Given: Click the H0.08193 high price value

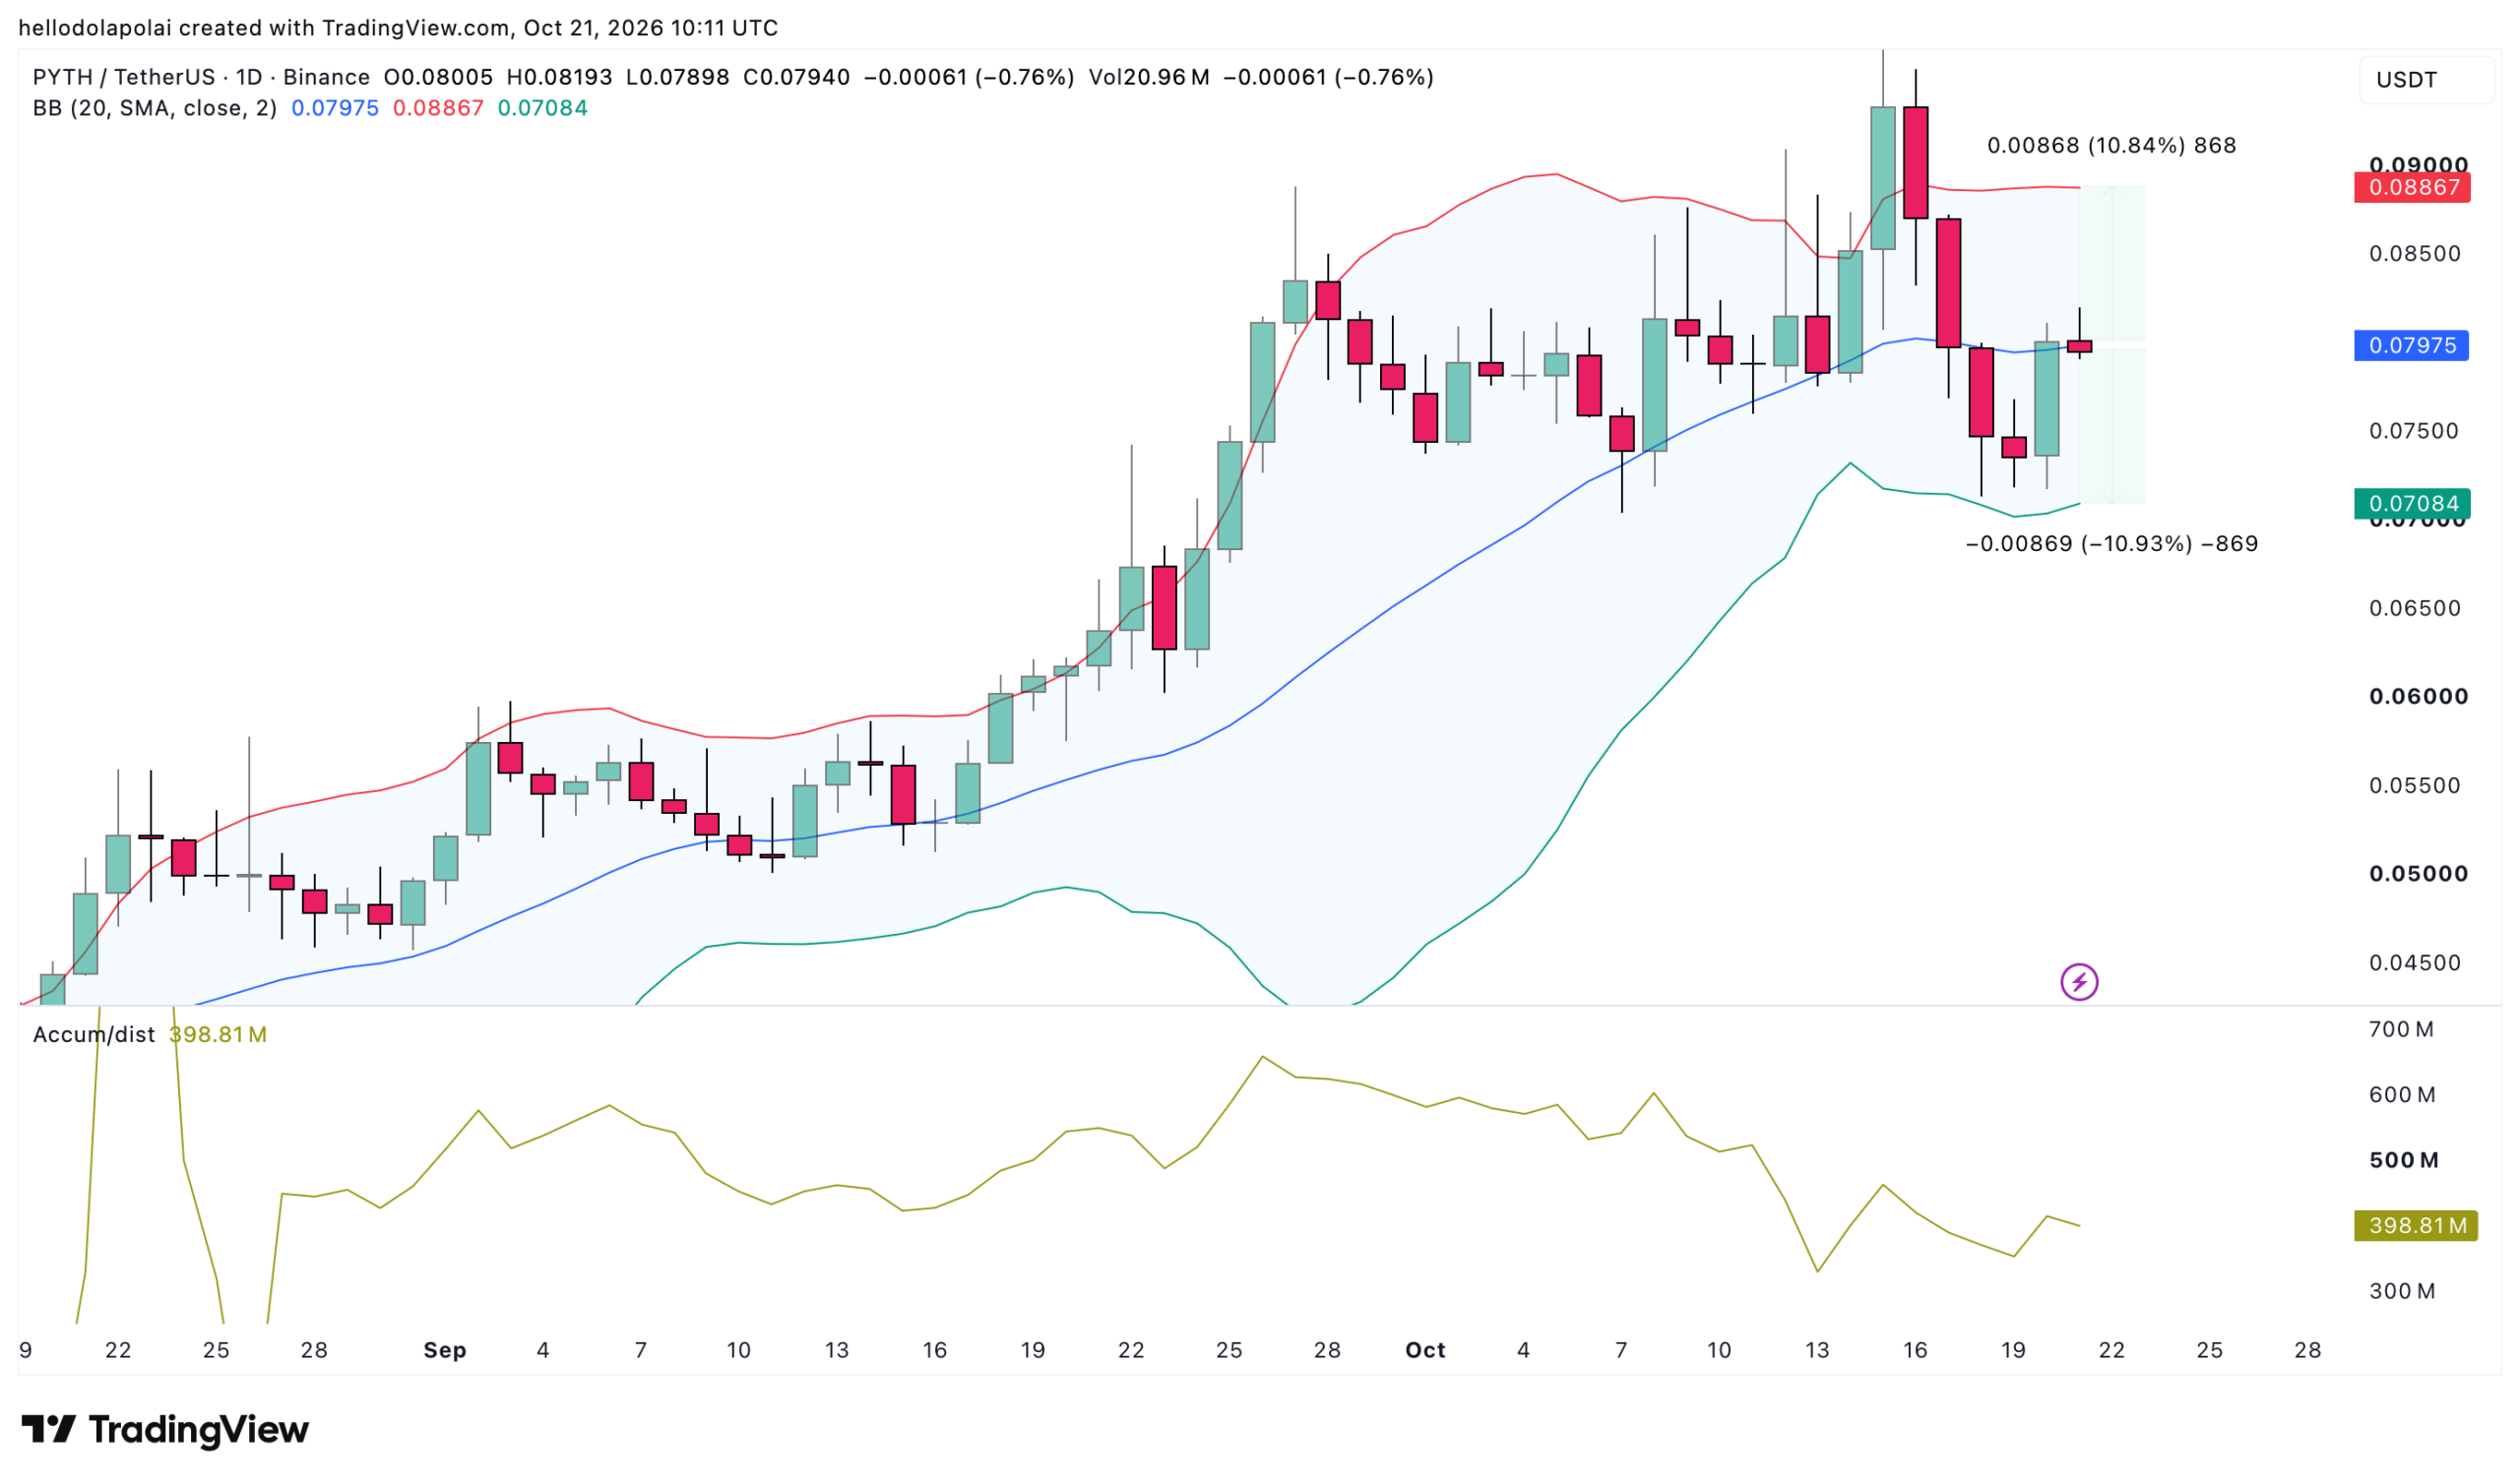Looking at the screenshot, I should click(x=559, y=77).
